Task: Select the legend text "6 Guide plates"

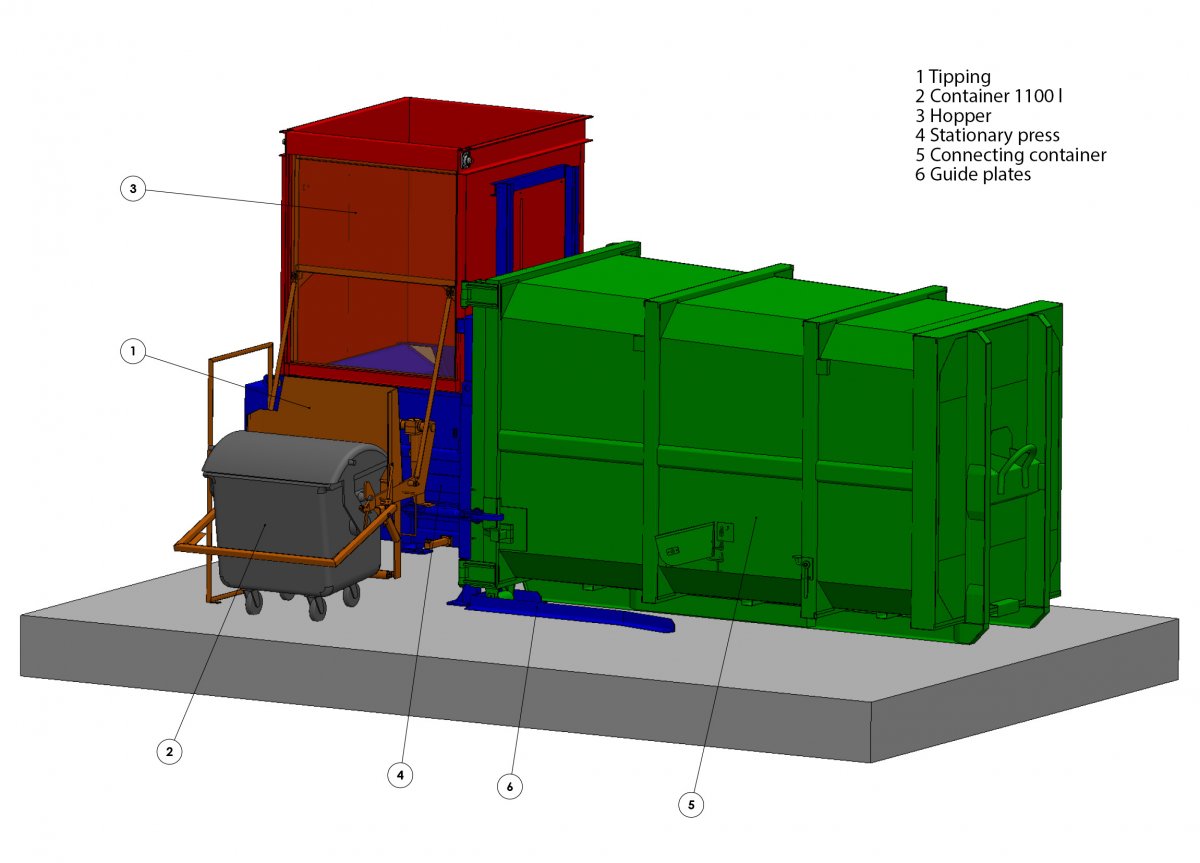Action: [972, 174]
